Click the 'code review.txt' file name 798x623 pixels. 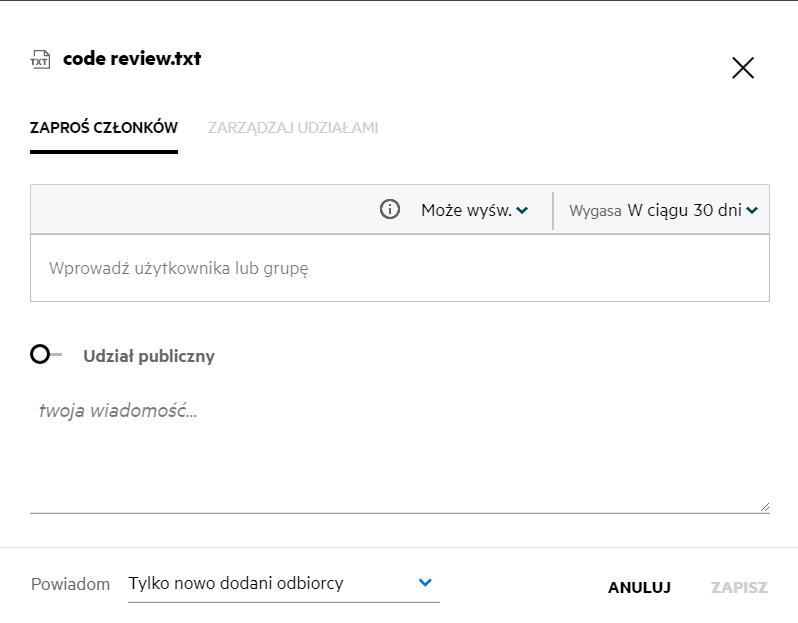(x=132, y=59)
